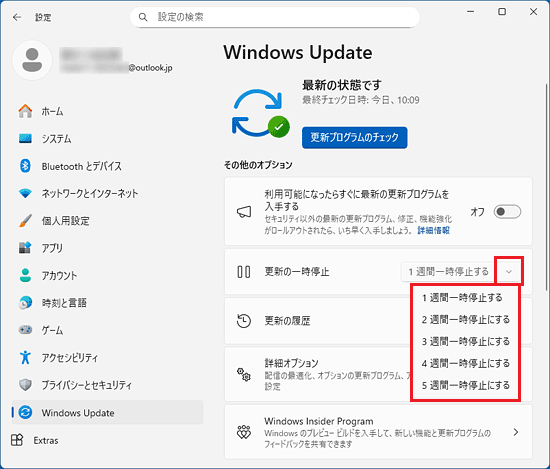Click the 設定の検索 search field
This screenshot has height=469, width=550.
coord(275,17)
